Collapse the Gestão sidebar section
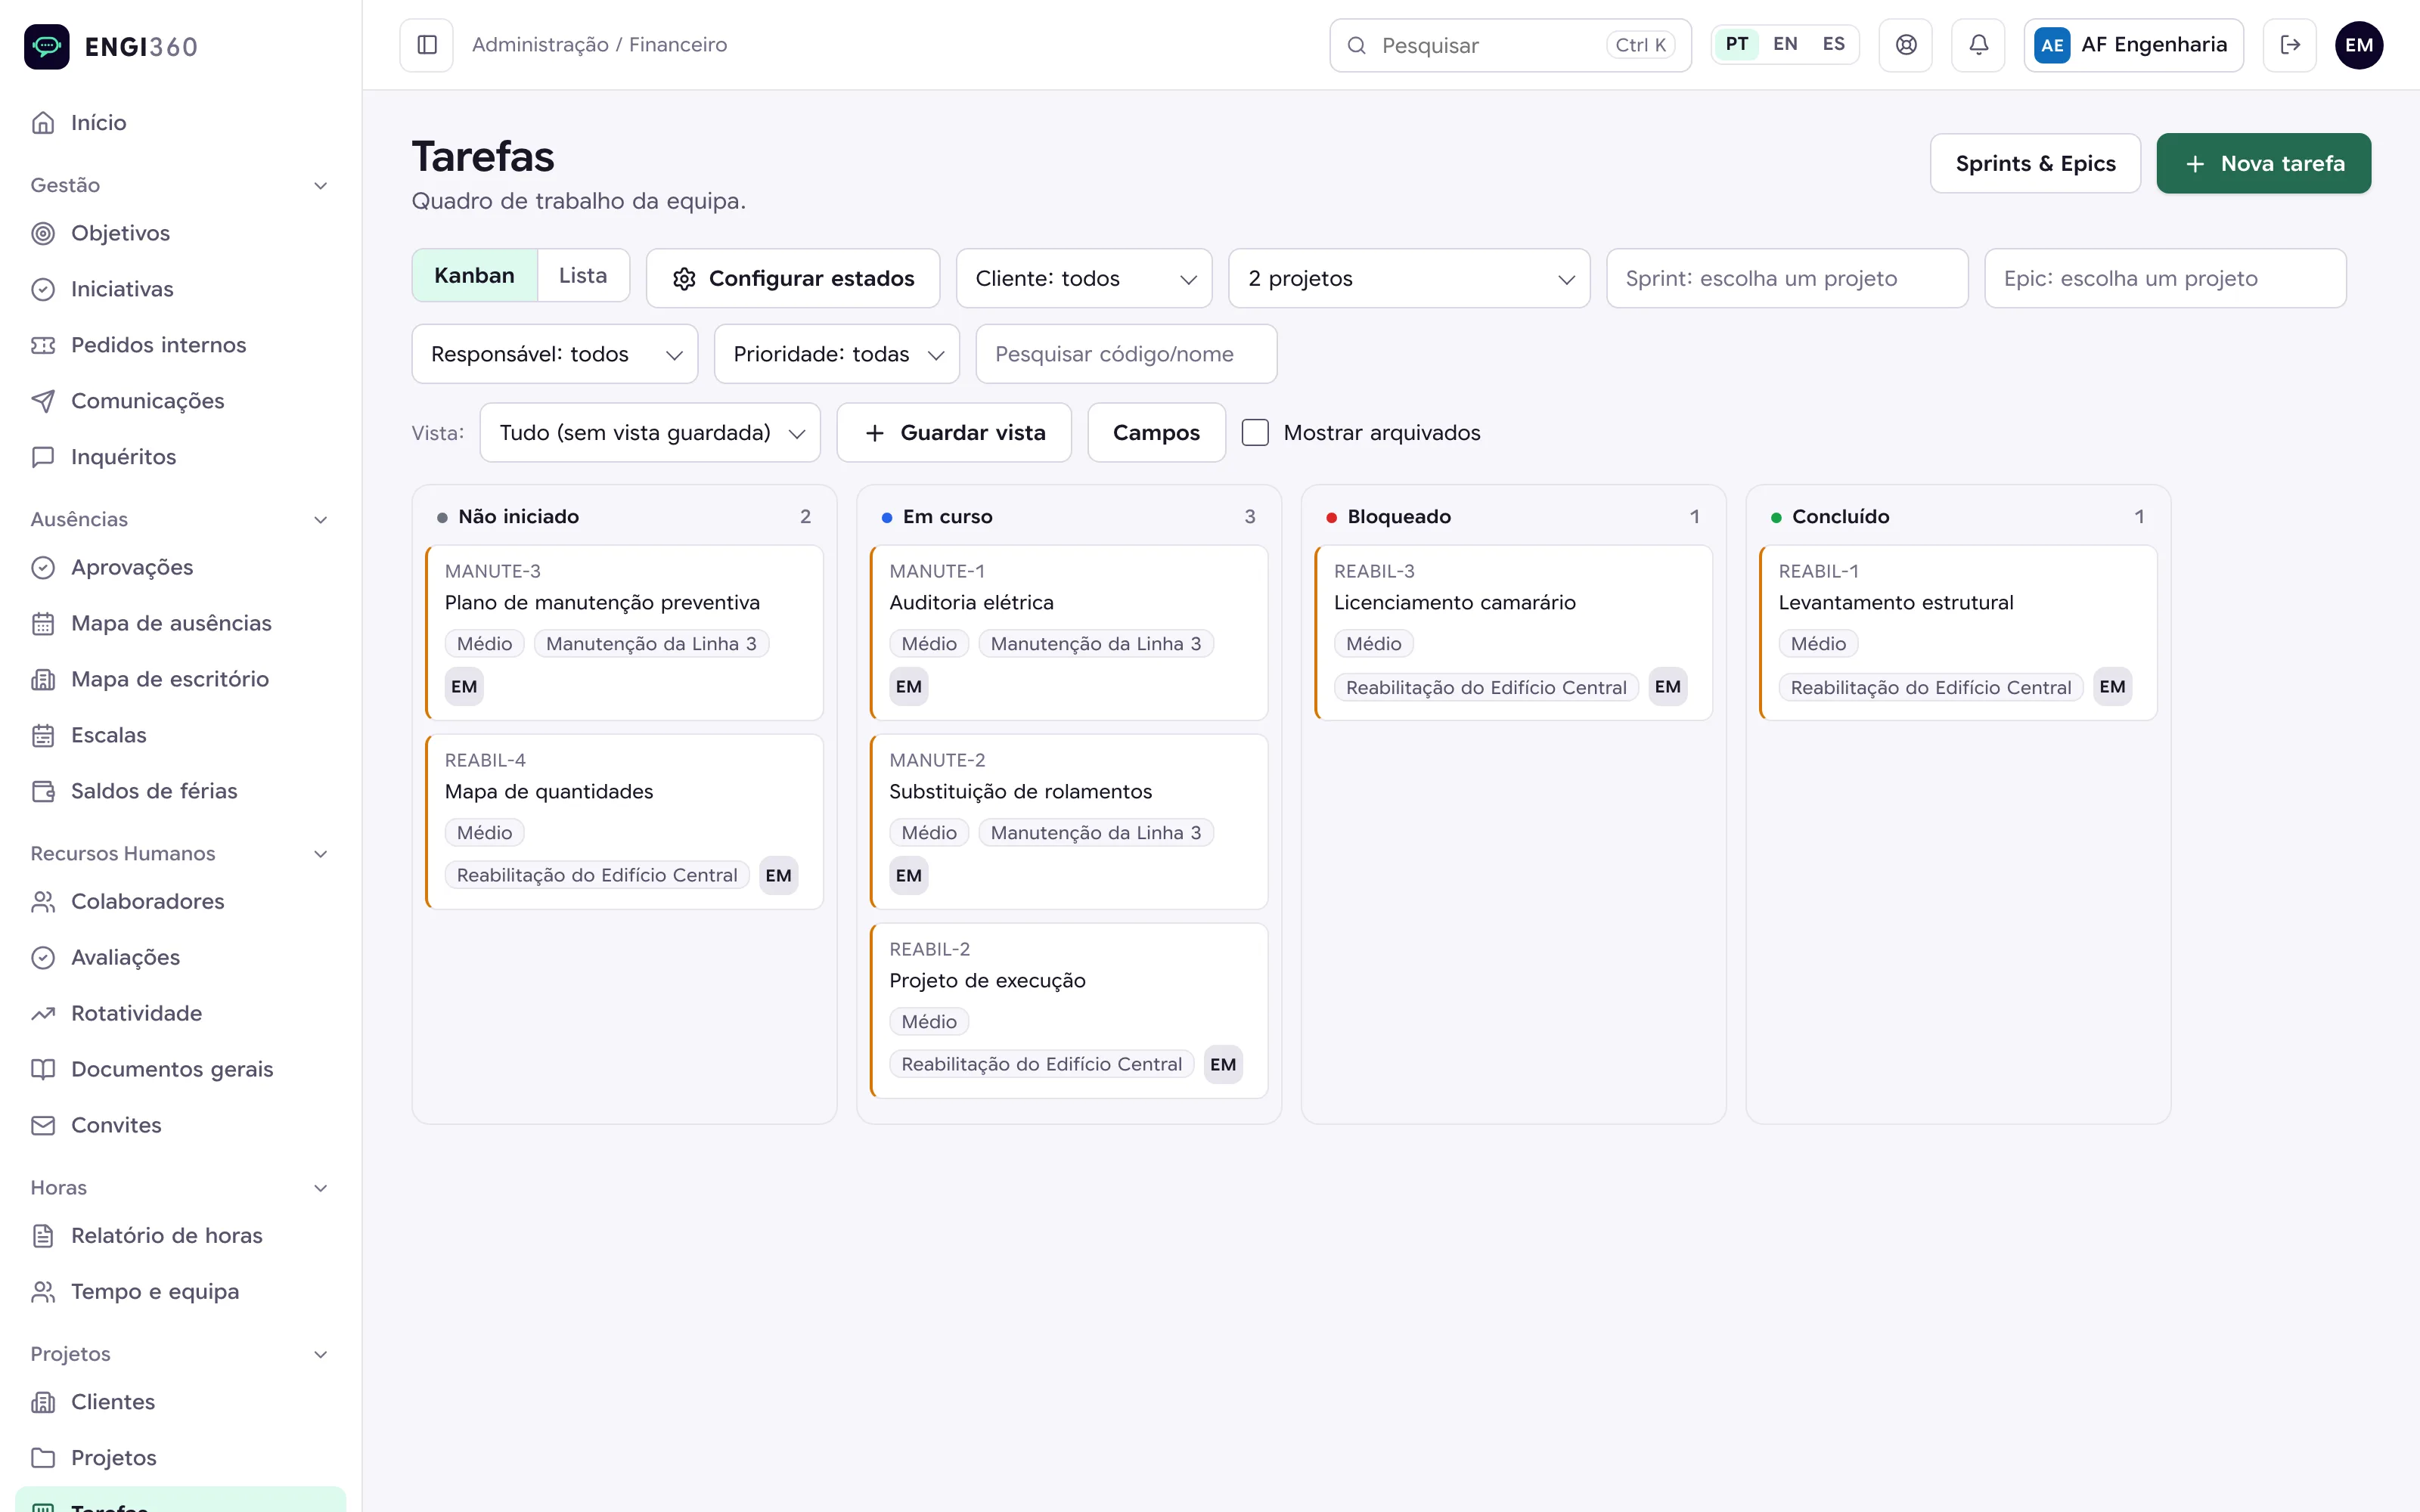This screenshot has width=2420, height=1512. 320,185
